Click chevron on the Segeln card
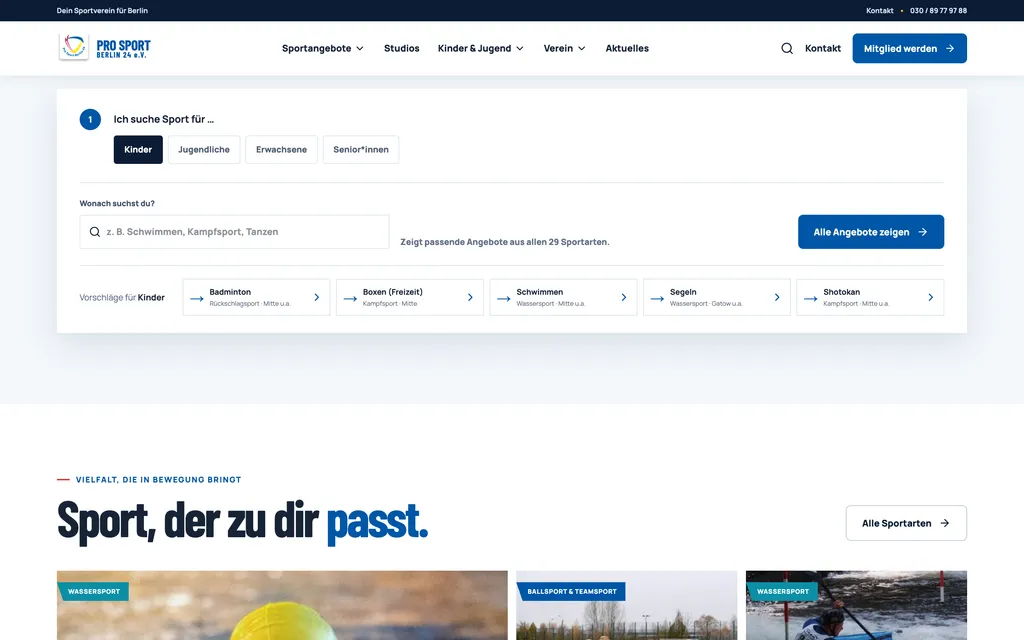Image resolution: width=1024 pixels, height=640 pixels. 777,297
